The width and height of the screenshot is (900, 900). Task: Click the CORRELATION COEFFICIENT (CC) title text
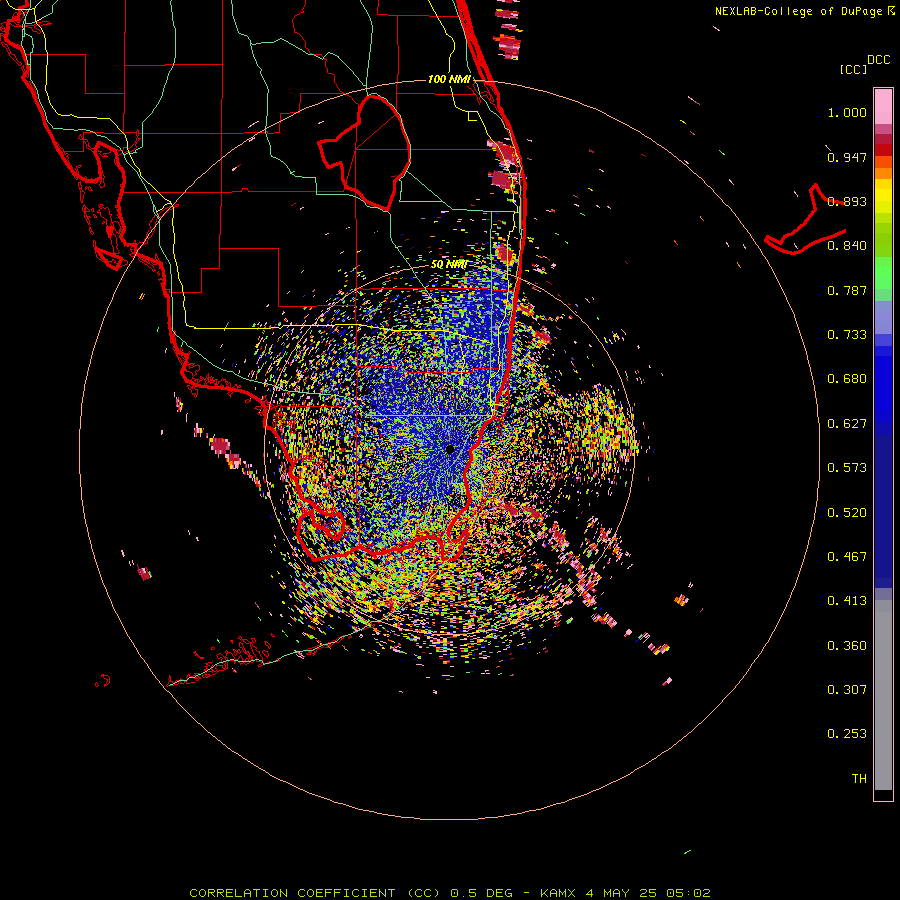click(313, 893)
